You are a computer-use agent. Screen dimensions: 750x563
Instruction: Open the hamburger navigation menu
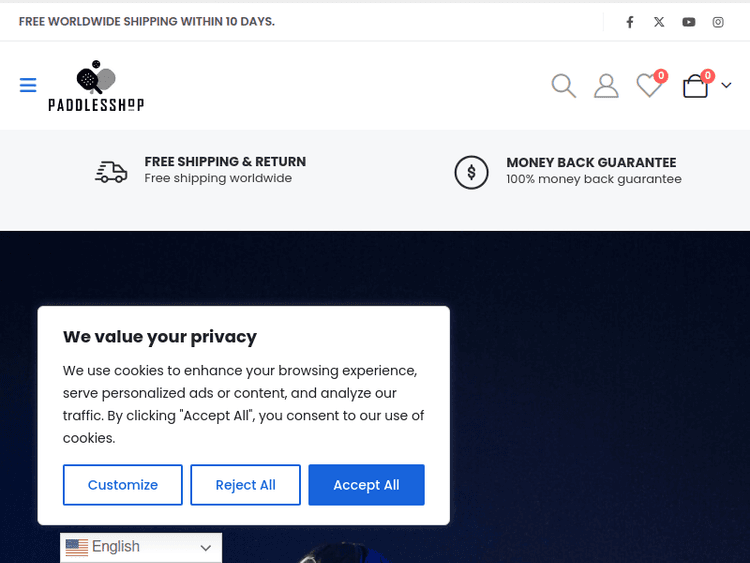28,86
